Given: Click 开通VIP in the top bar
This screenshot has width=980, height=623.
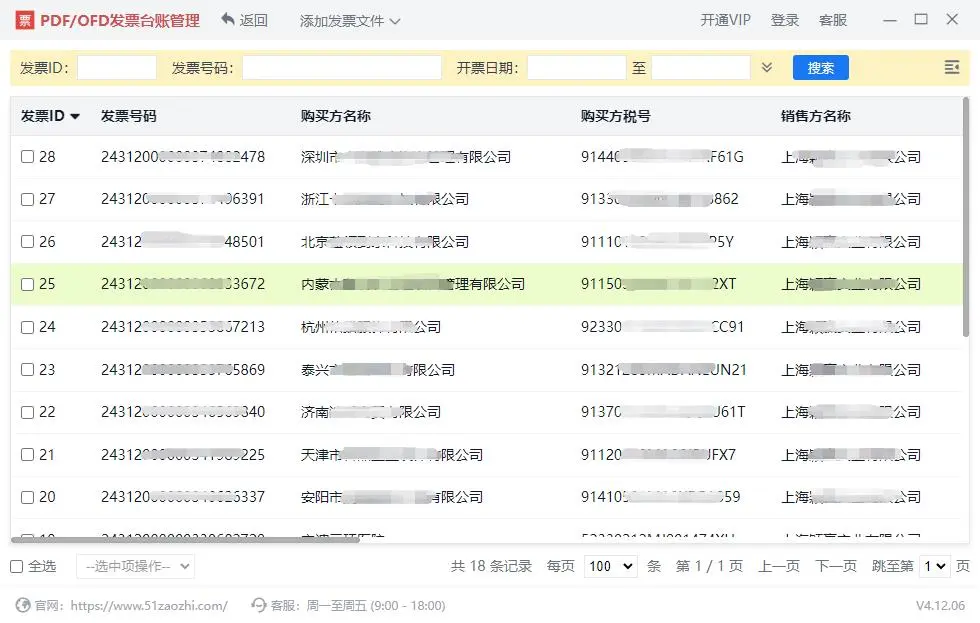Looking at the screenshot, I should (725, 20).
